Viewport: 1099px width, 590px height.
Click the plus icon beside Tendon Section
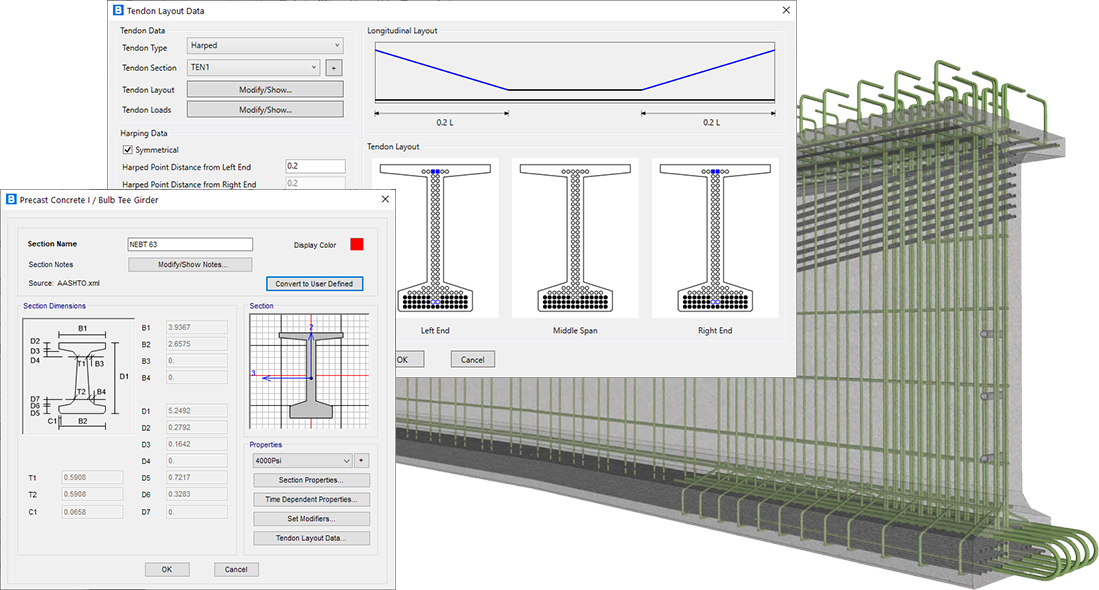point(334,68)
